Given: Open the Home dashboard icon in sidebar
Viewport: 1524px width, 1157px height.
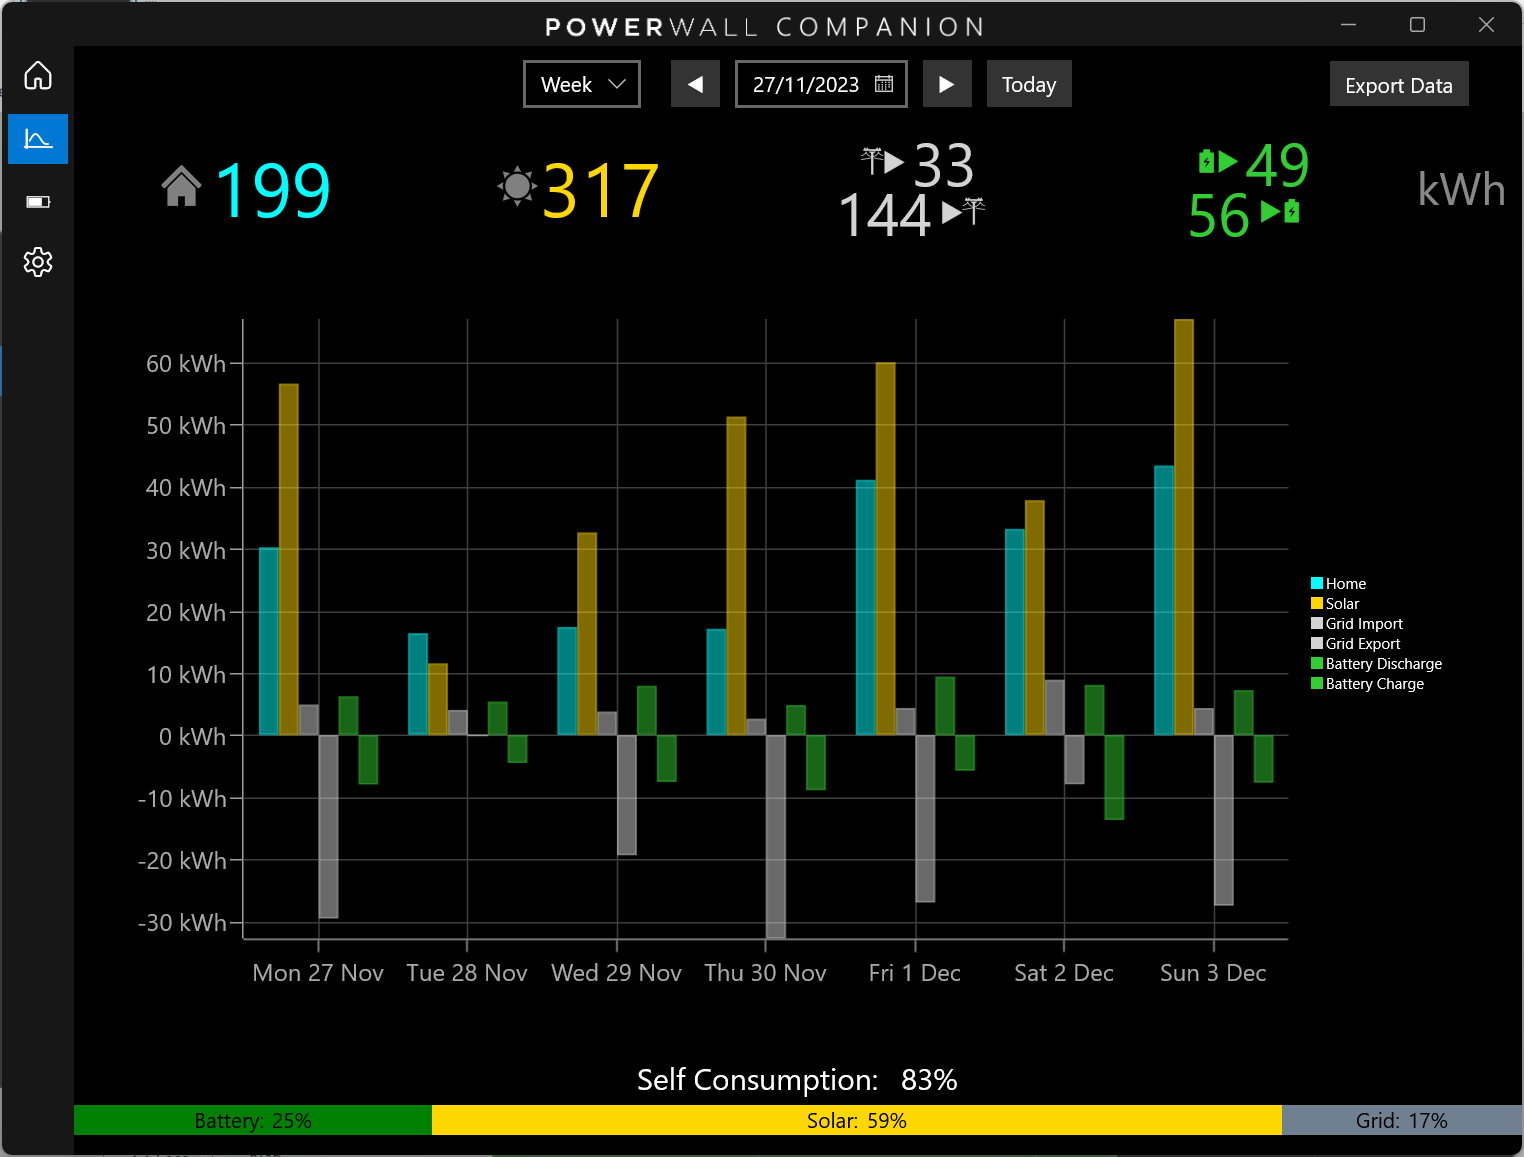Looking at the screenshot, I should click(37, 75).
